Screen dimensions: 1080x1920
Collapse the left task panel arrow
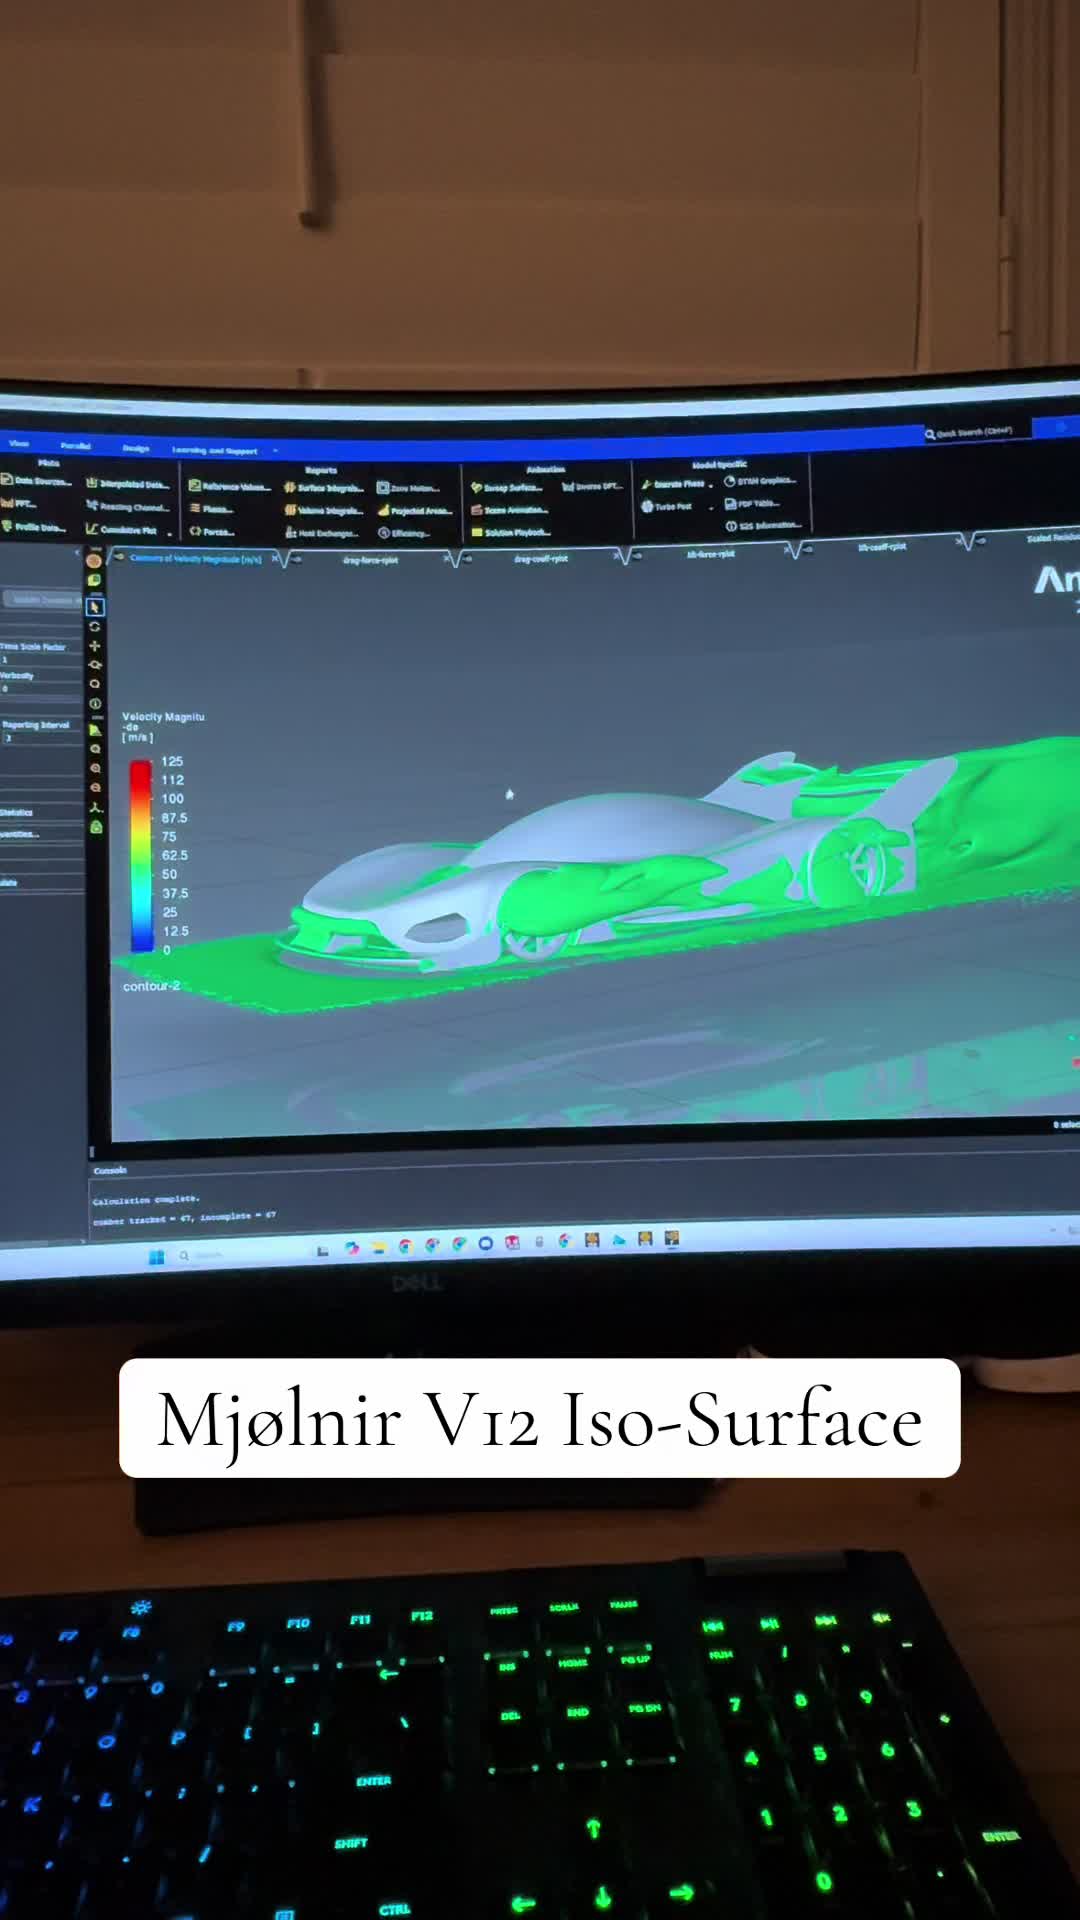coord(77,552)
